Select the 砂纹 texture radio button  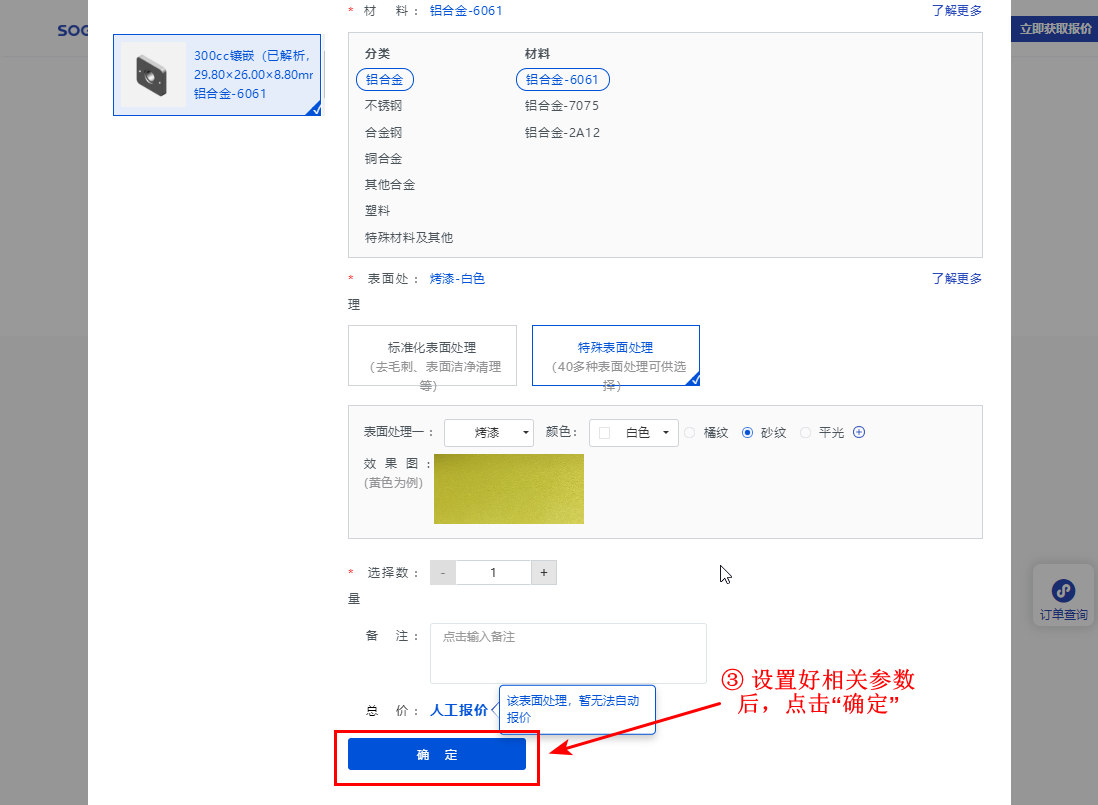click(x=748, y=432)
